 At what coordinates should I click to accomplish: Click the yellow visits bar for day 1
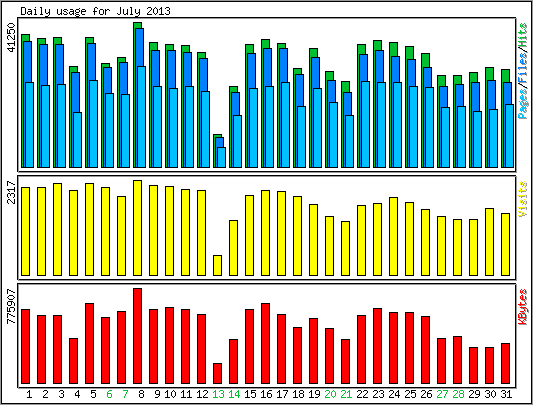click(25, 231)
